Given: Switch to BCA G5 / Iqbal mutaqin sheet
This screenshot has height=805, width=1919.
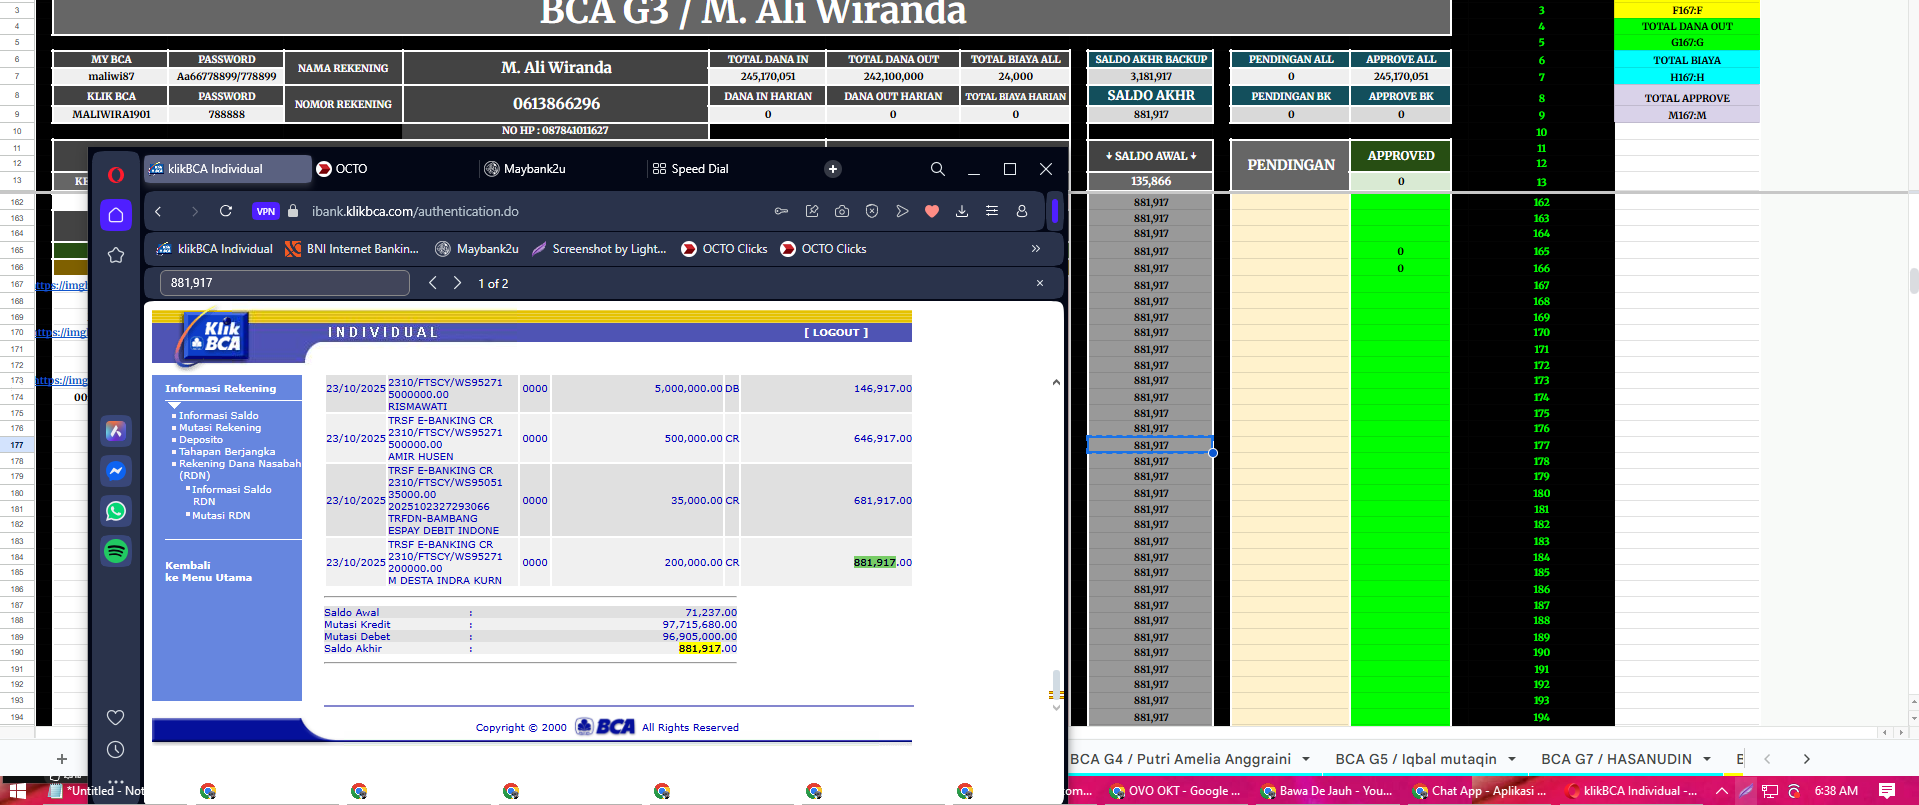Looking at the screenshot, I should point(1416,759).
